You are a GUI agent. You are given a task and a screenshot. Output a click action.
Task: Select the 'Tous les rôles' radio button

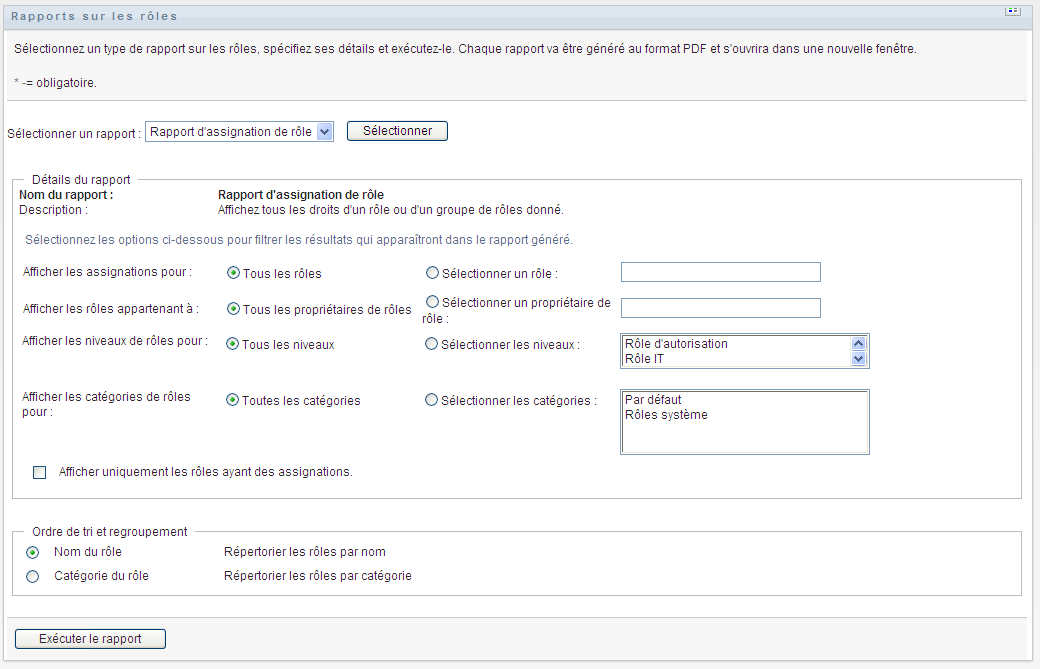(x=233, y=273)
